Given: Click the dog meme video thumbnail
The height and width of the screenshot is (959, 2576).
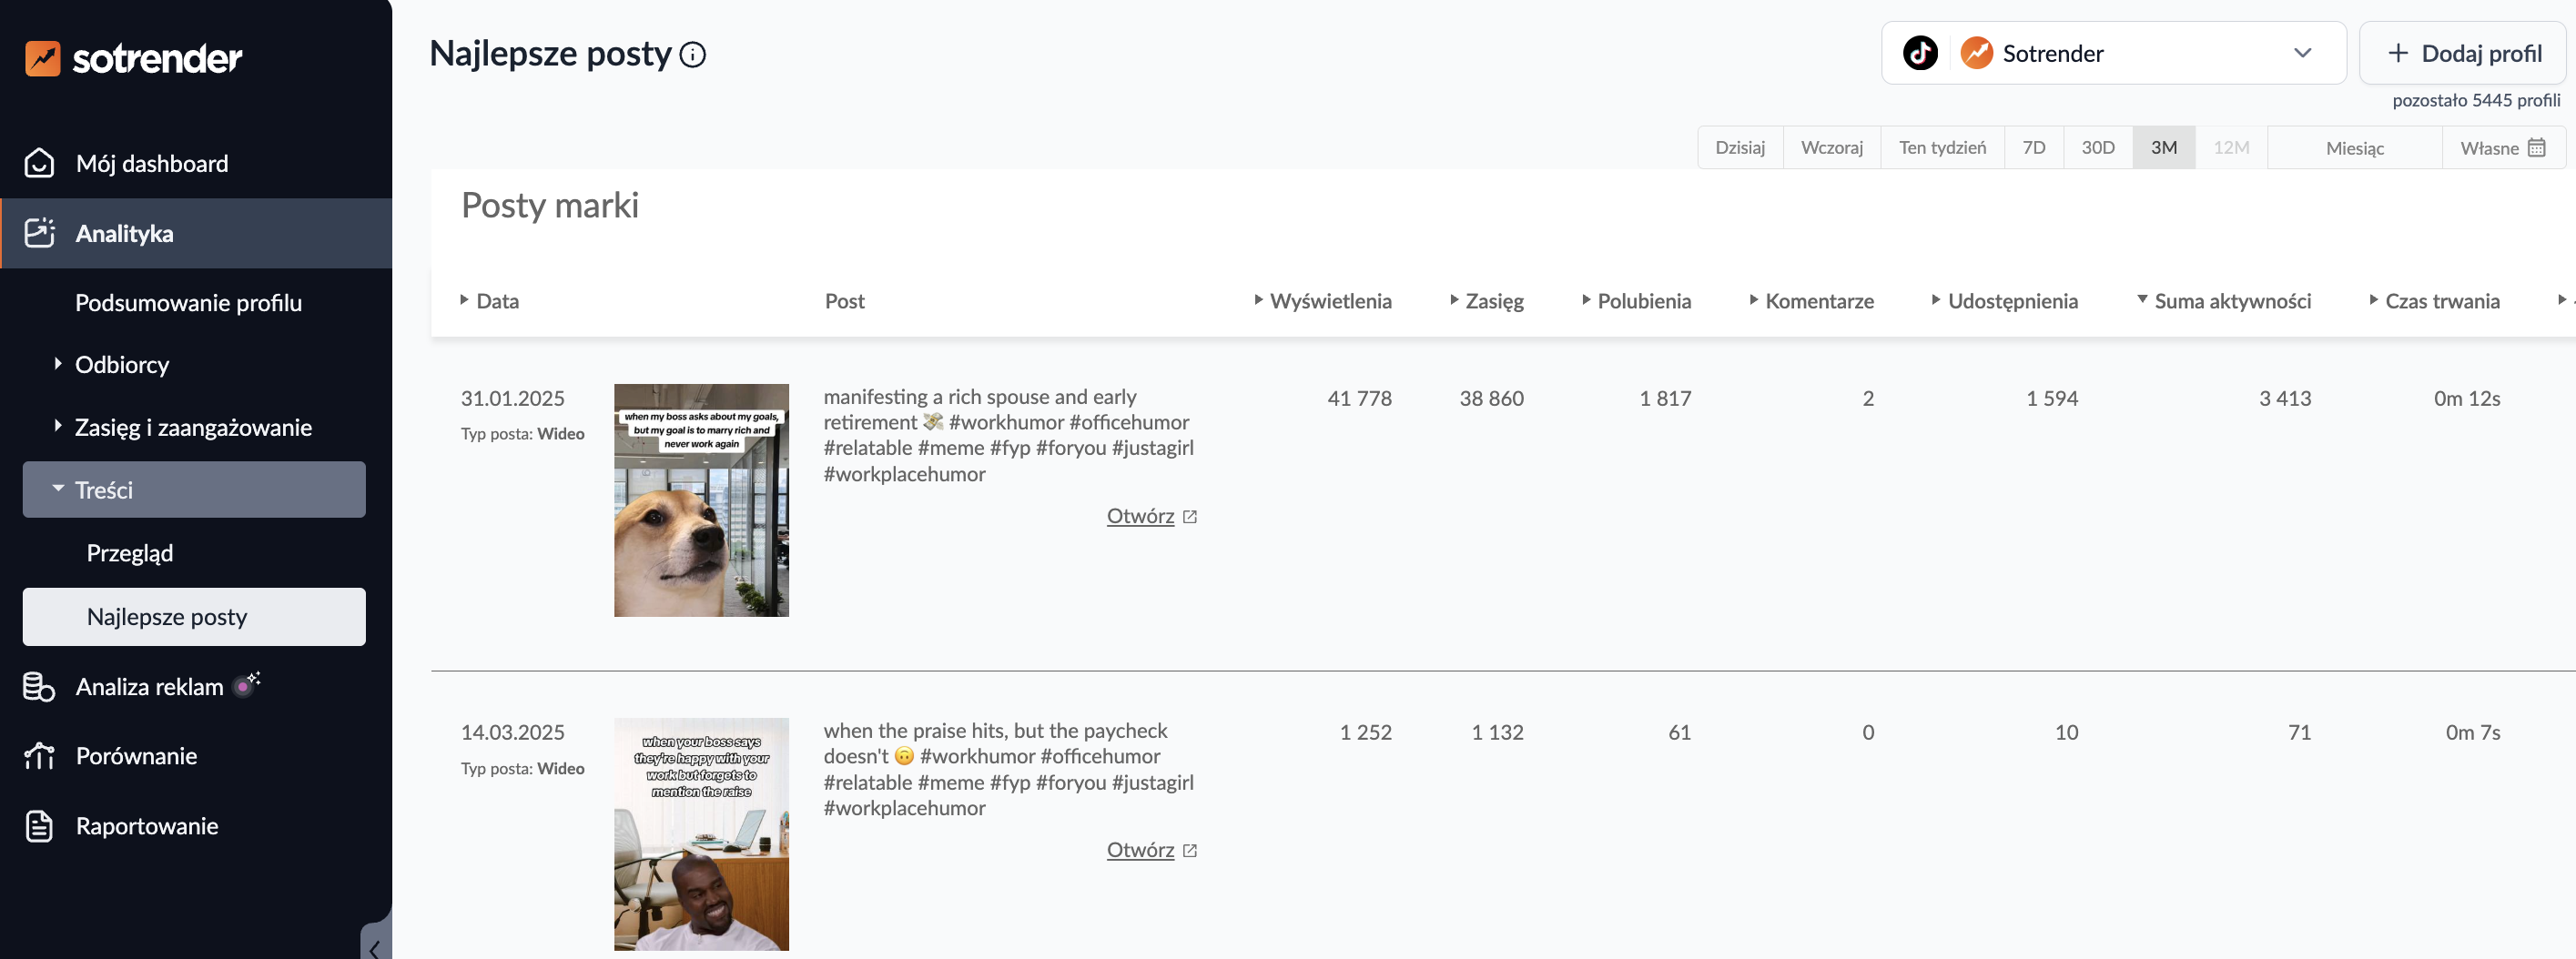Looking at the screenshot, I should click(x=701, y=500).
